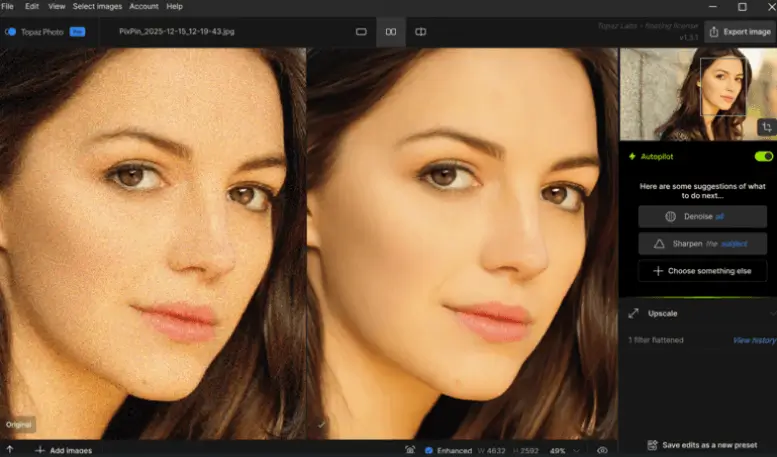777x457 pixels.
Task: Open the crop tool on the navigator
Action: 767,127
